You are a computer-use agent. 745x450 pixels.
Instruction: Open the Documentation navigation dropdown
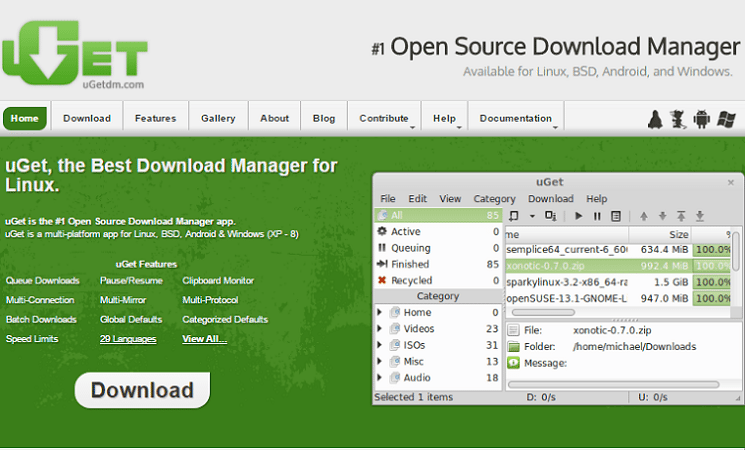[x=516, y=118]
